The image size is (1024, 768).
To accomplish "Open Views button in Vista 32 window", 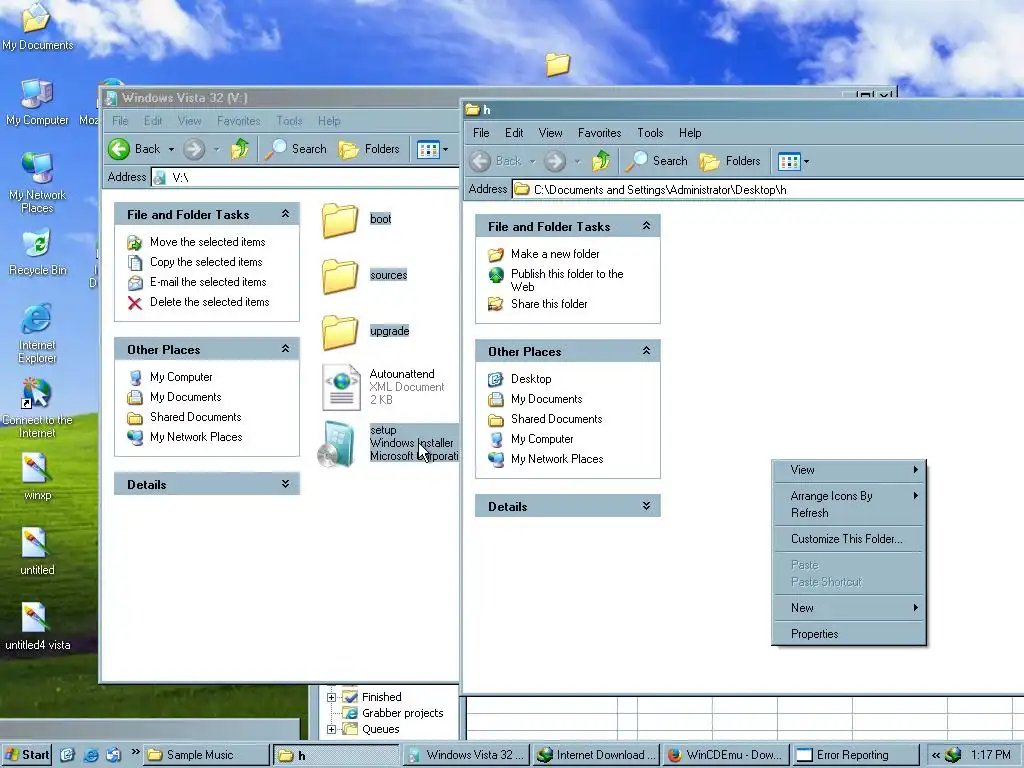I will coord(428,149).
